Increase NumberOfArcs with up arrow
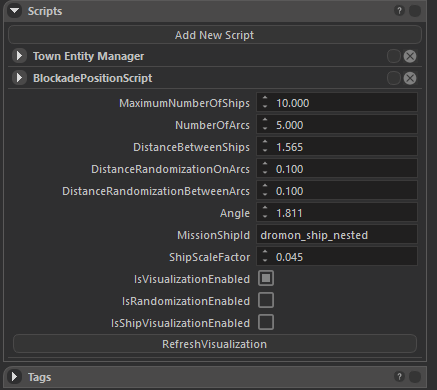 click(265, 120)
